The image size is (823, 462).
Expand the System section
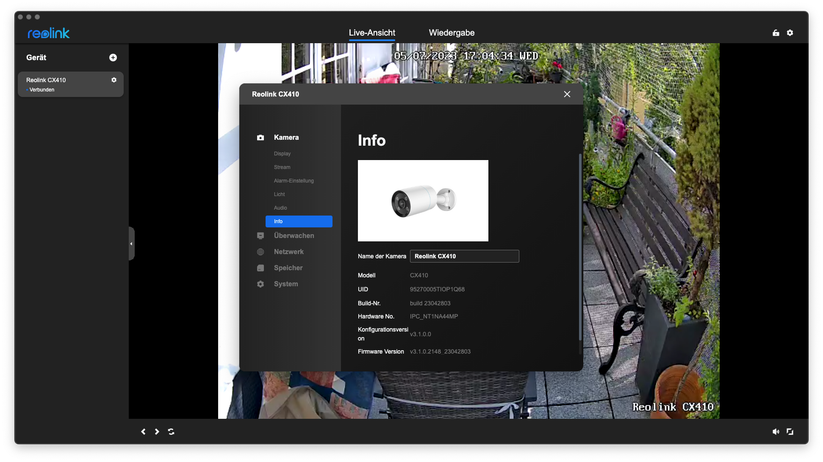[286, 284]
